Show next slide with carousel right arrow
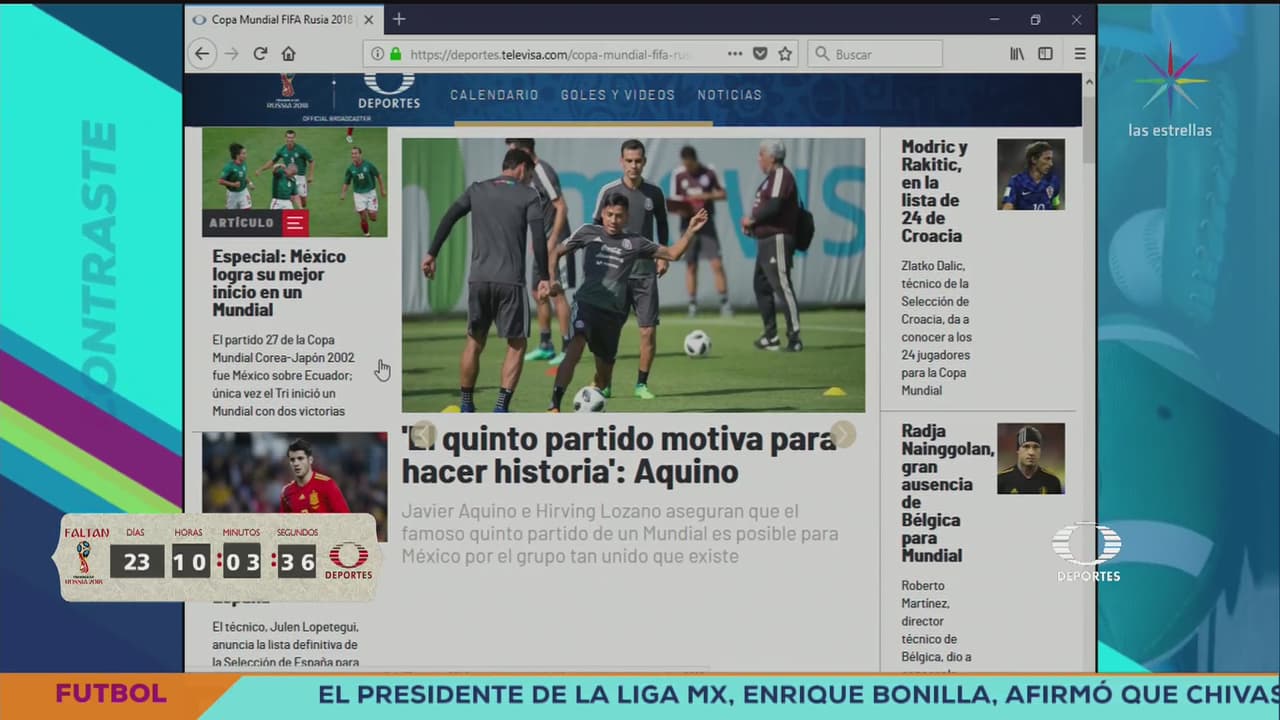 tap(843, 434)
